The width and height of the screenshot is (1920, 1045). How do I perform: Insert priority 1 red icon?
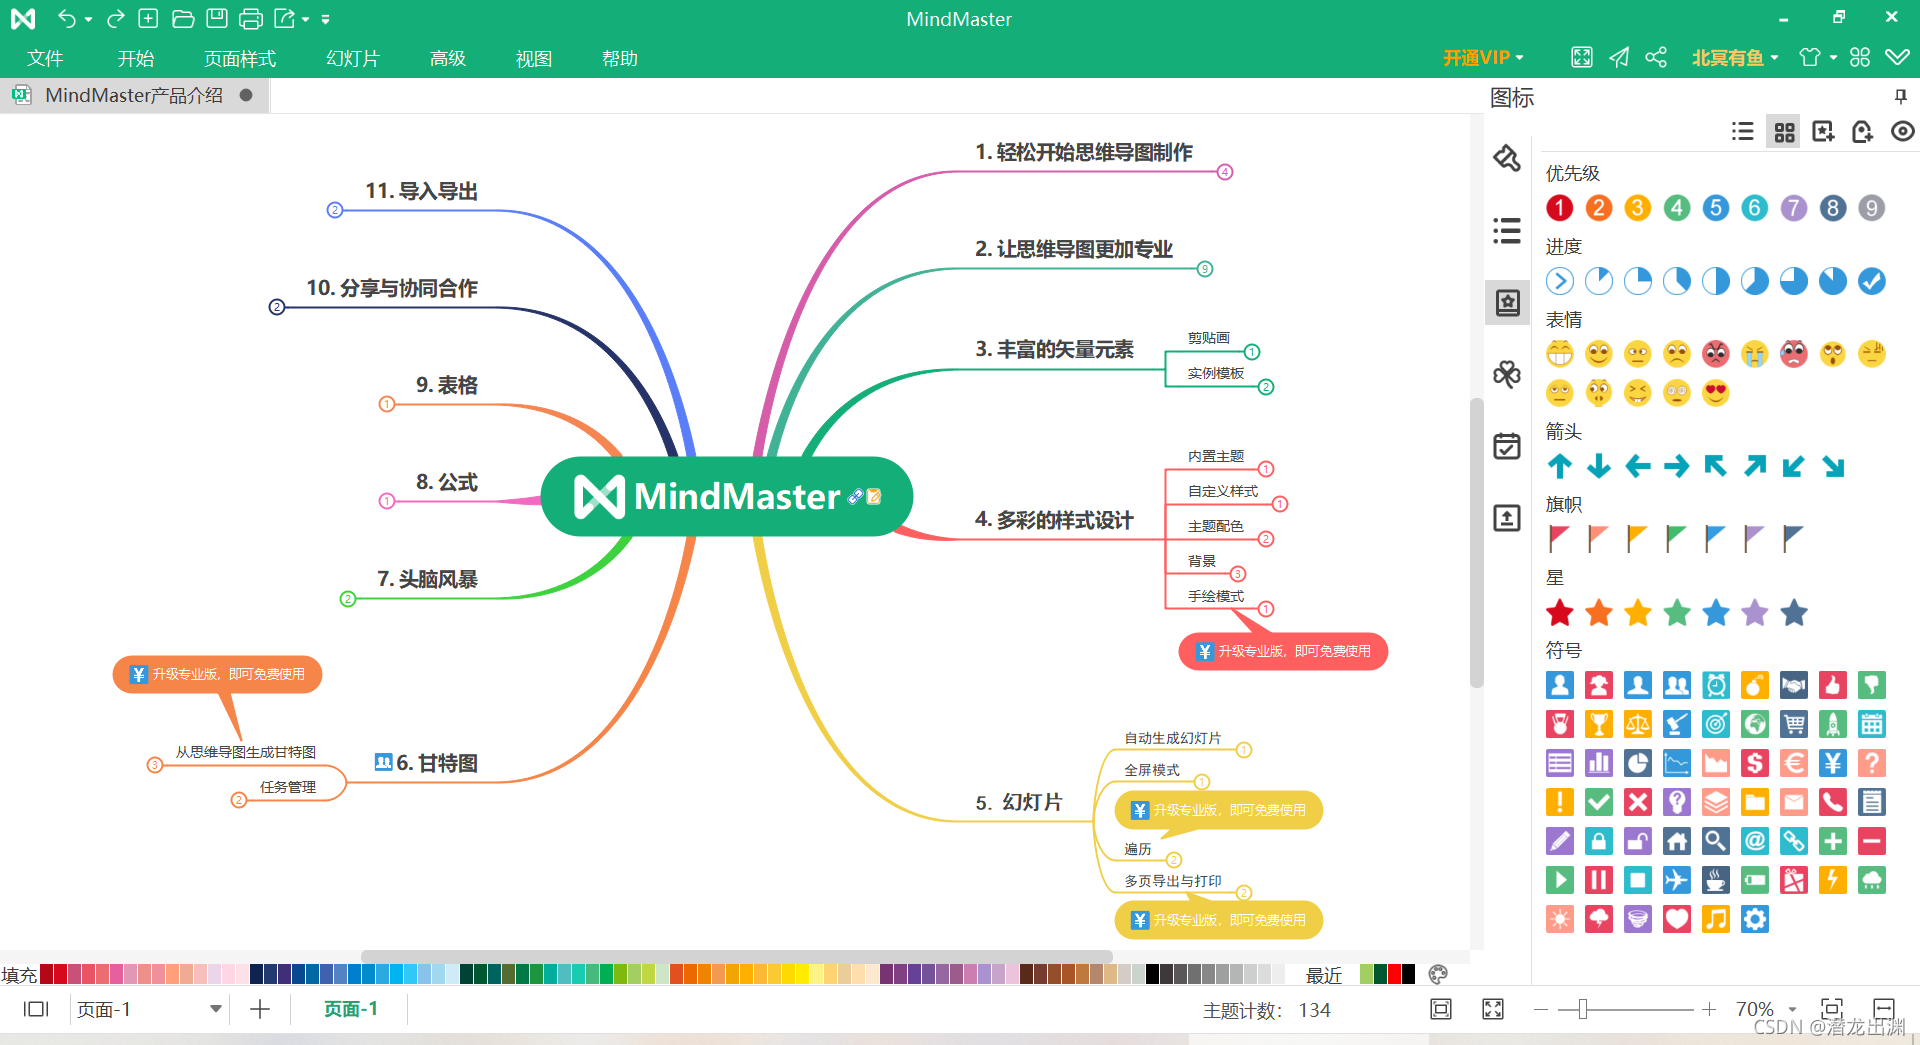[x=1559, y=208]
